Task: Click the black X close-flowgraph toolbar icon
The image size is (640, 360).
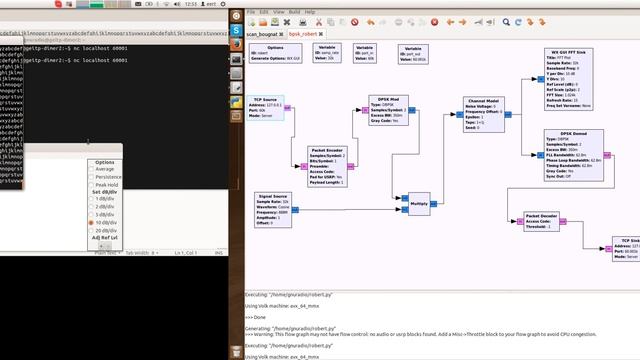Action: [x=287, y=22]
